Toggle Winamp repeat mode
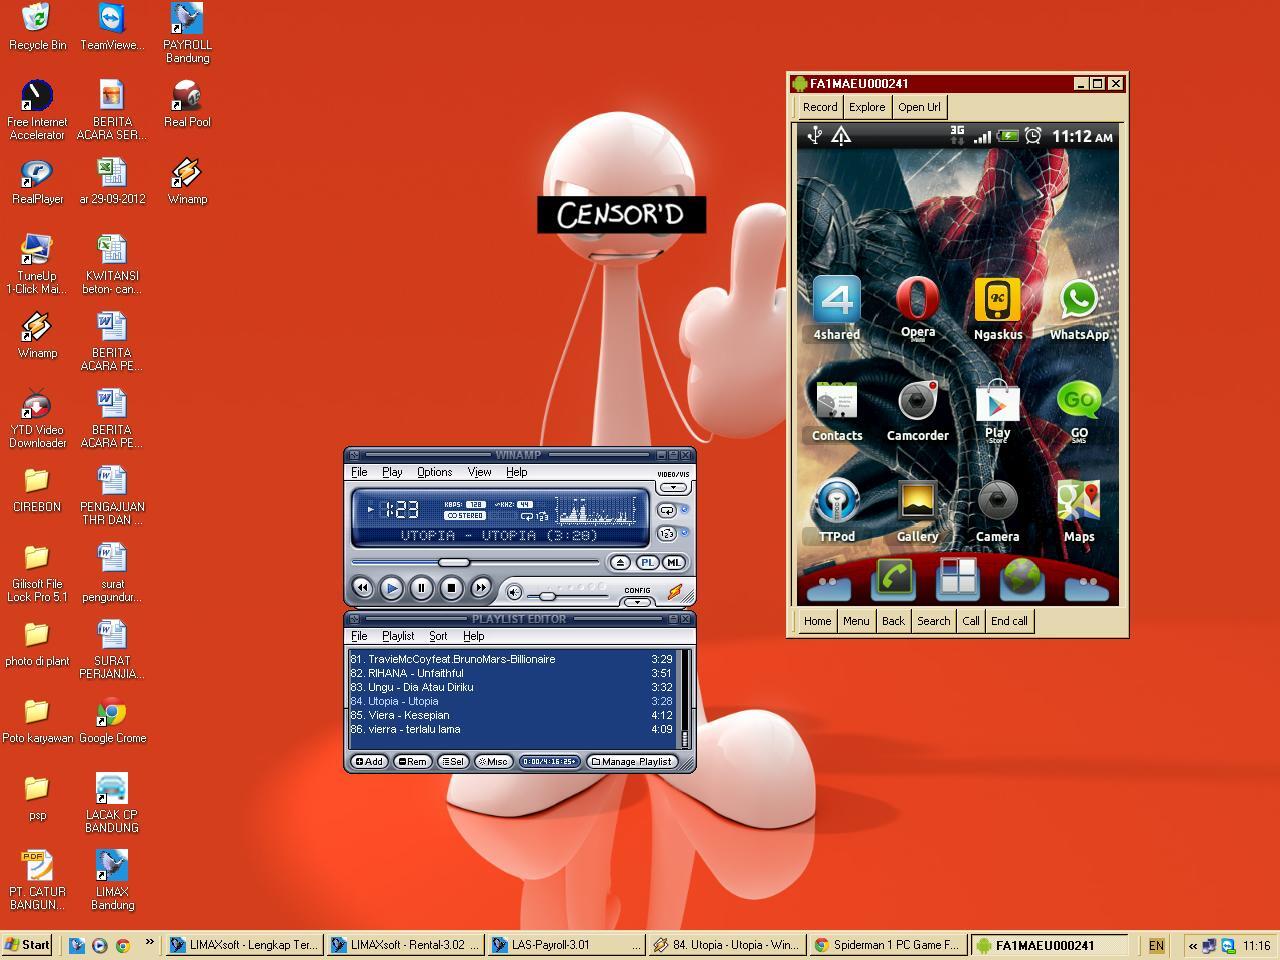This screenshot has width=1280, height=960. click(x=667, y=510)
